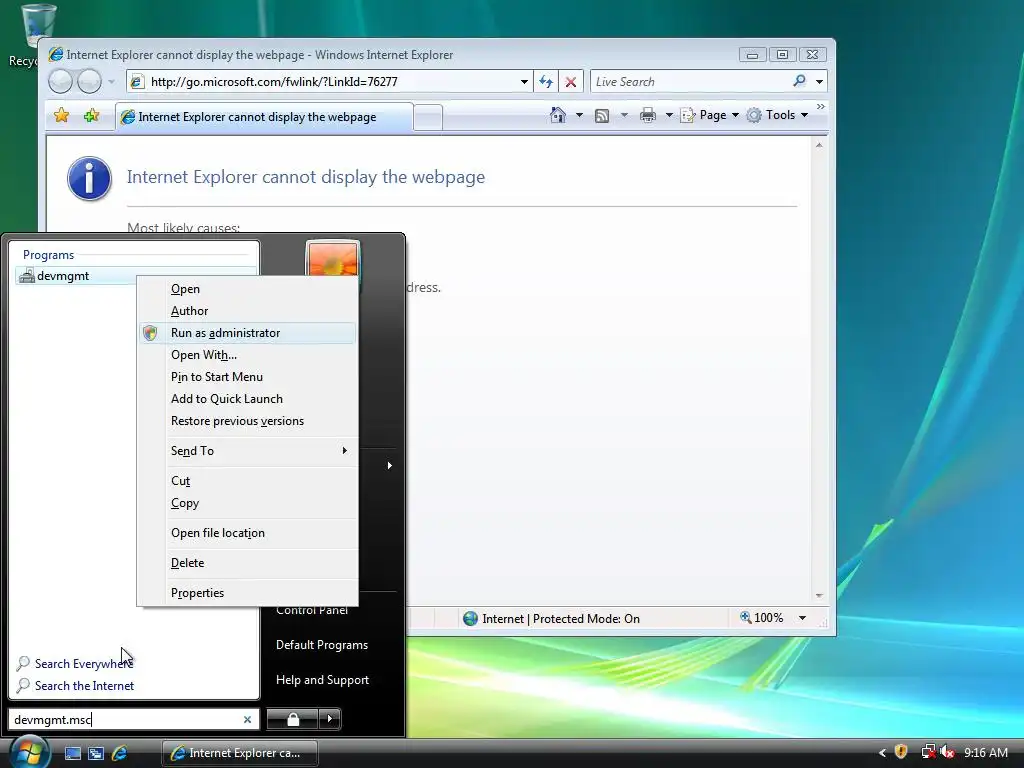Click the Live Search magnifier icon
Viewport: 1024px width, 768px height.
pos(799,81)
